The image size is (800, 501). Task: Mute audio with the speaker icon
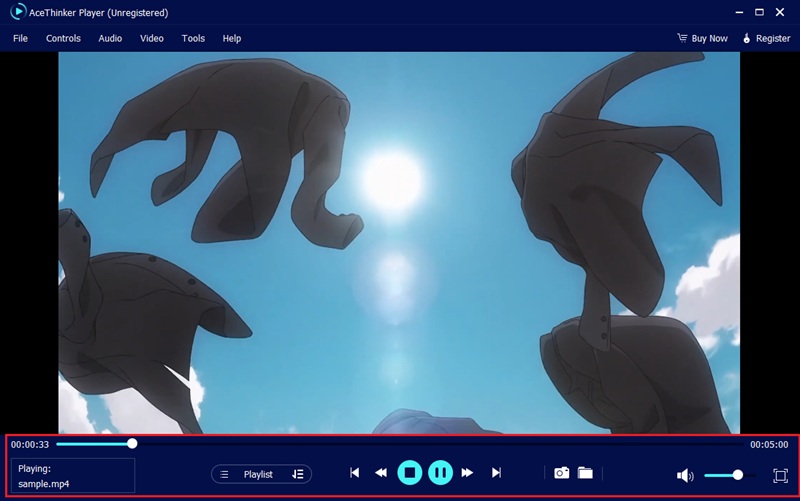click(685, 475)
